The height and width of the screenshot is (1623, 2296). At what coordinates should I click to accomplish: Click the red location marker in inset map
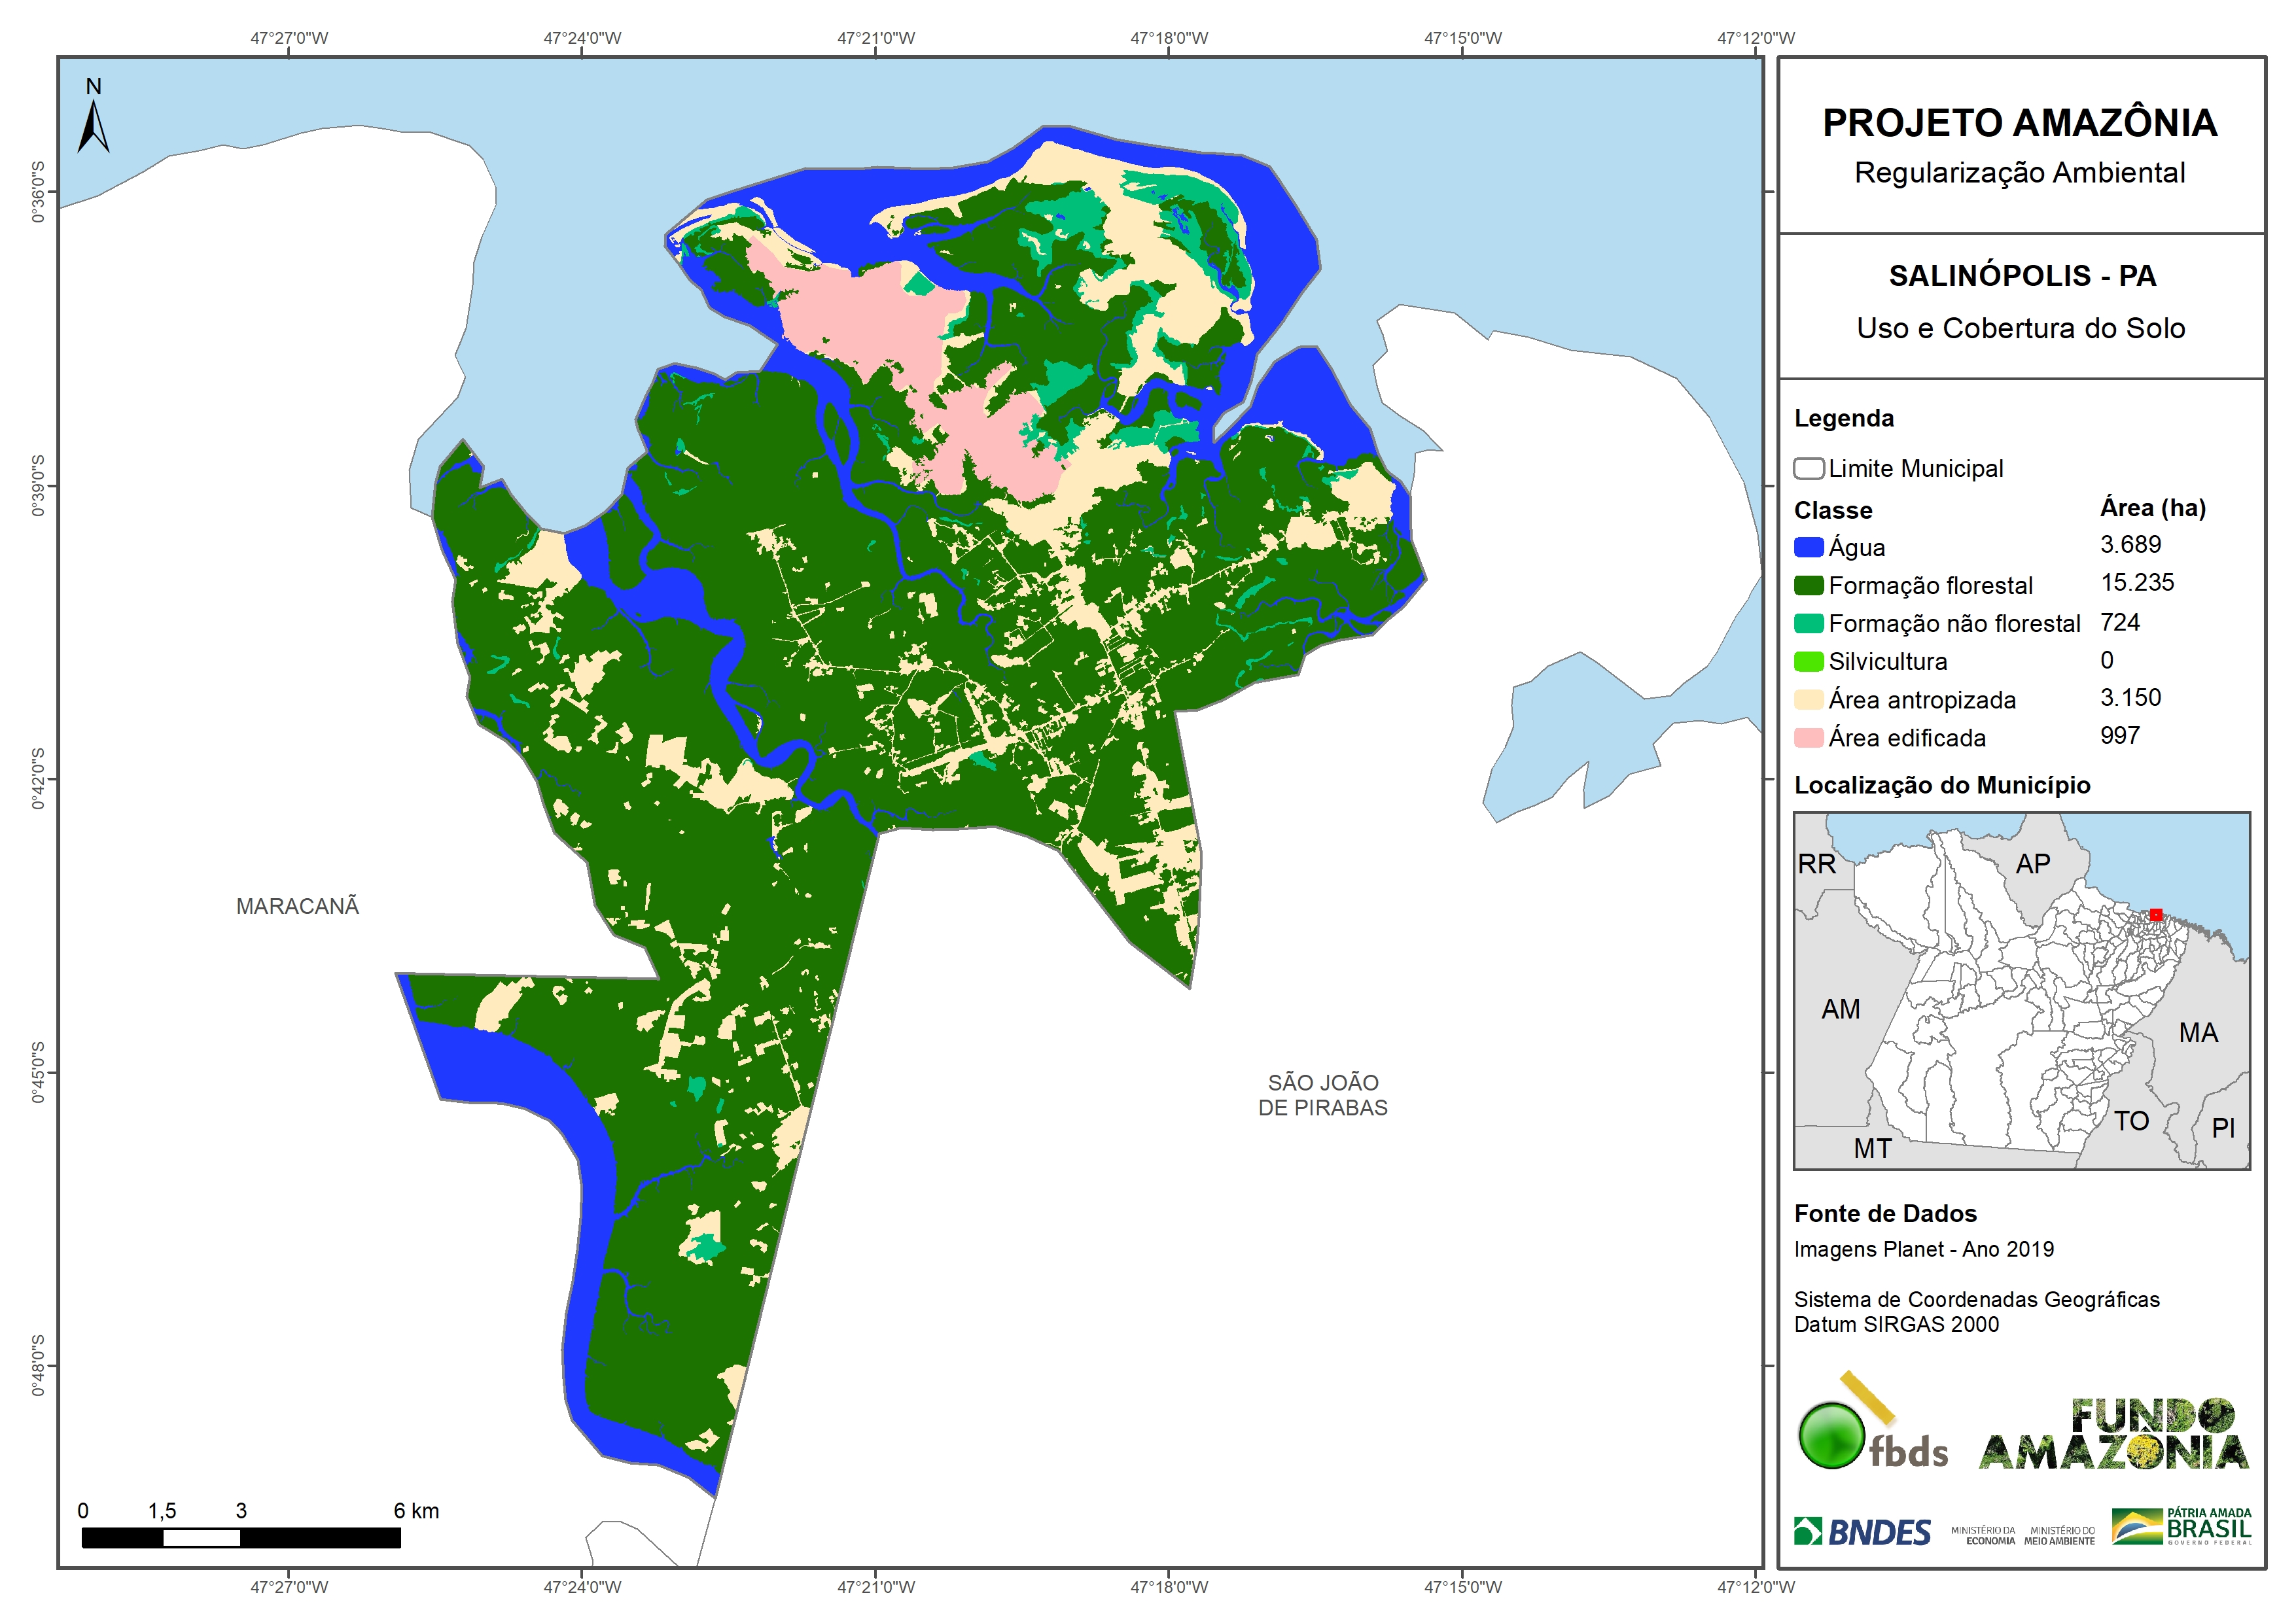[2156, 915]
